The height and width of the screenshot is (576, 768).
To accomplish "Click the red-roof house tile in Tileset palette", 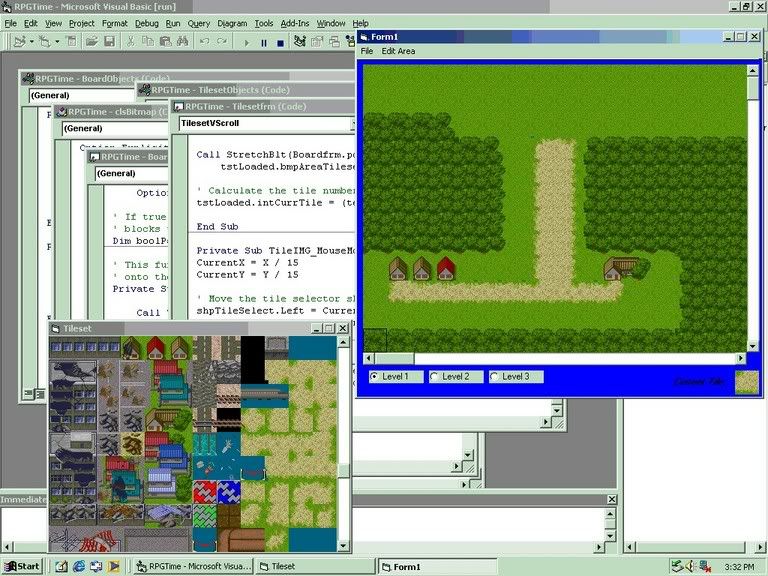I will click(156, 348).
